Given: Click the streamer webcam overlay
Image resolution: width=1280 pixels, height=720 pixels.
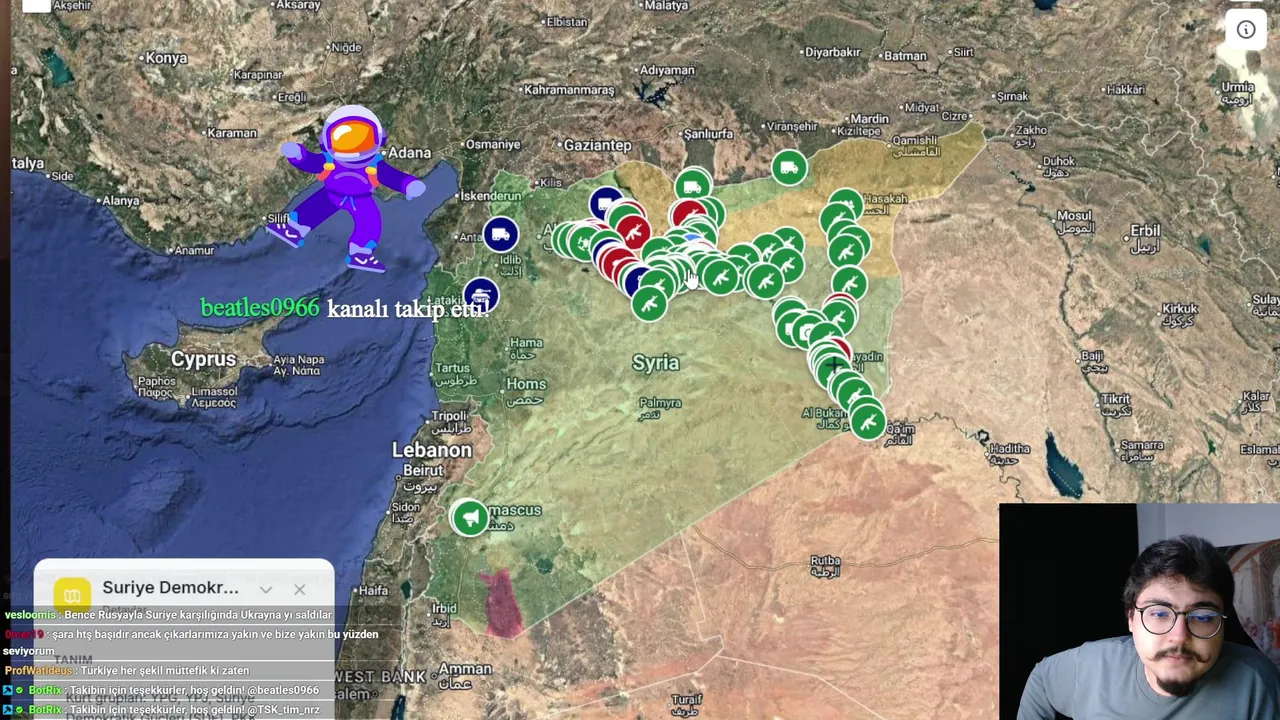Looking at the screenshot, I should click(x=1139, y=612).
